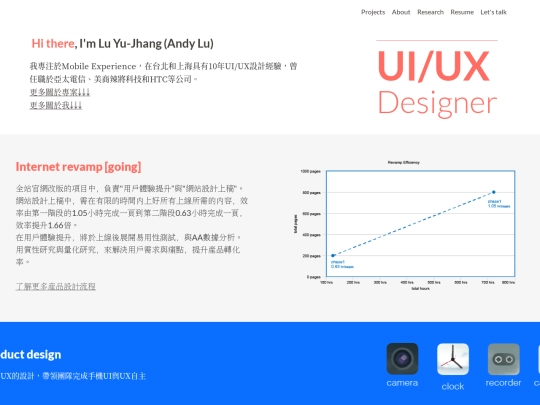Click the 更多關於專案 link
The image size is (540, 405).
[60, 92]
